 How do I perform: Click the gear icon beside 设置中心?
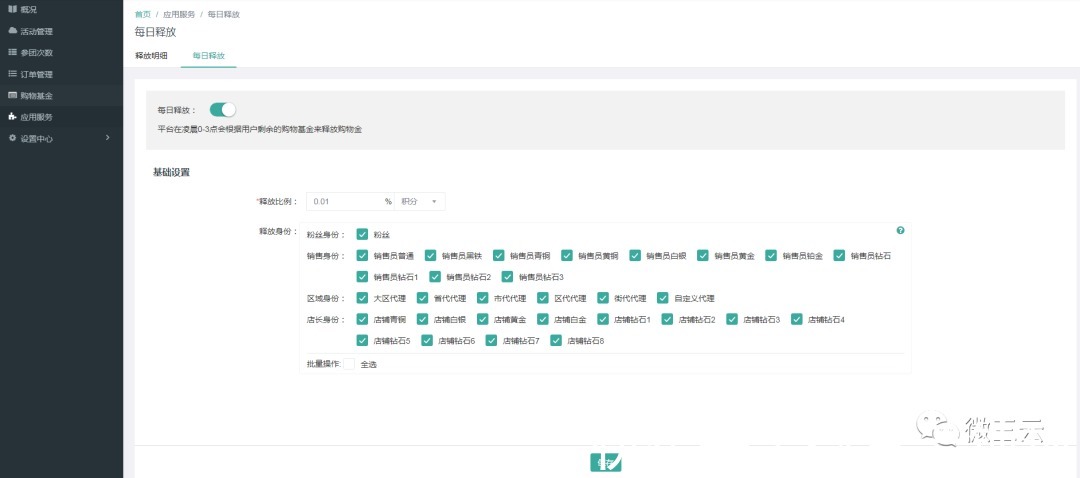coord(12,138)
